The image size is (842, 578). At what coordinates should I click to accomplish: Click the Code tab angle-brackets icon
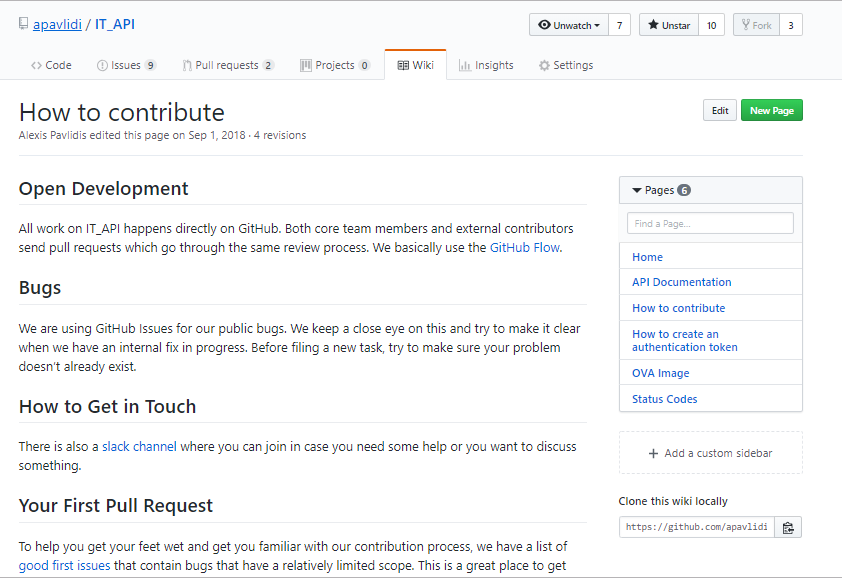(36, 66)
